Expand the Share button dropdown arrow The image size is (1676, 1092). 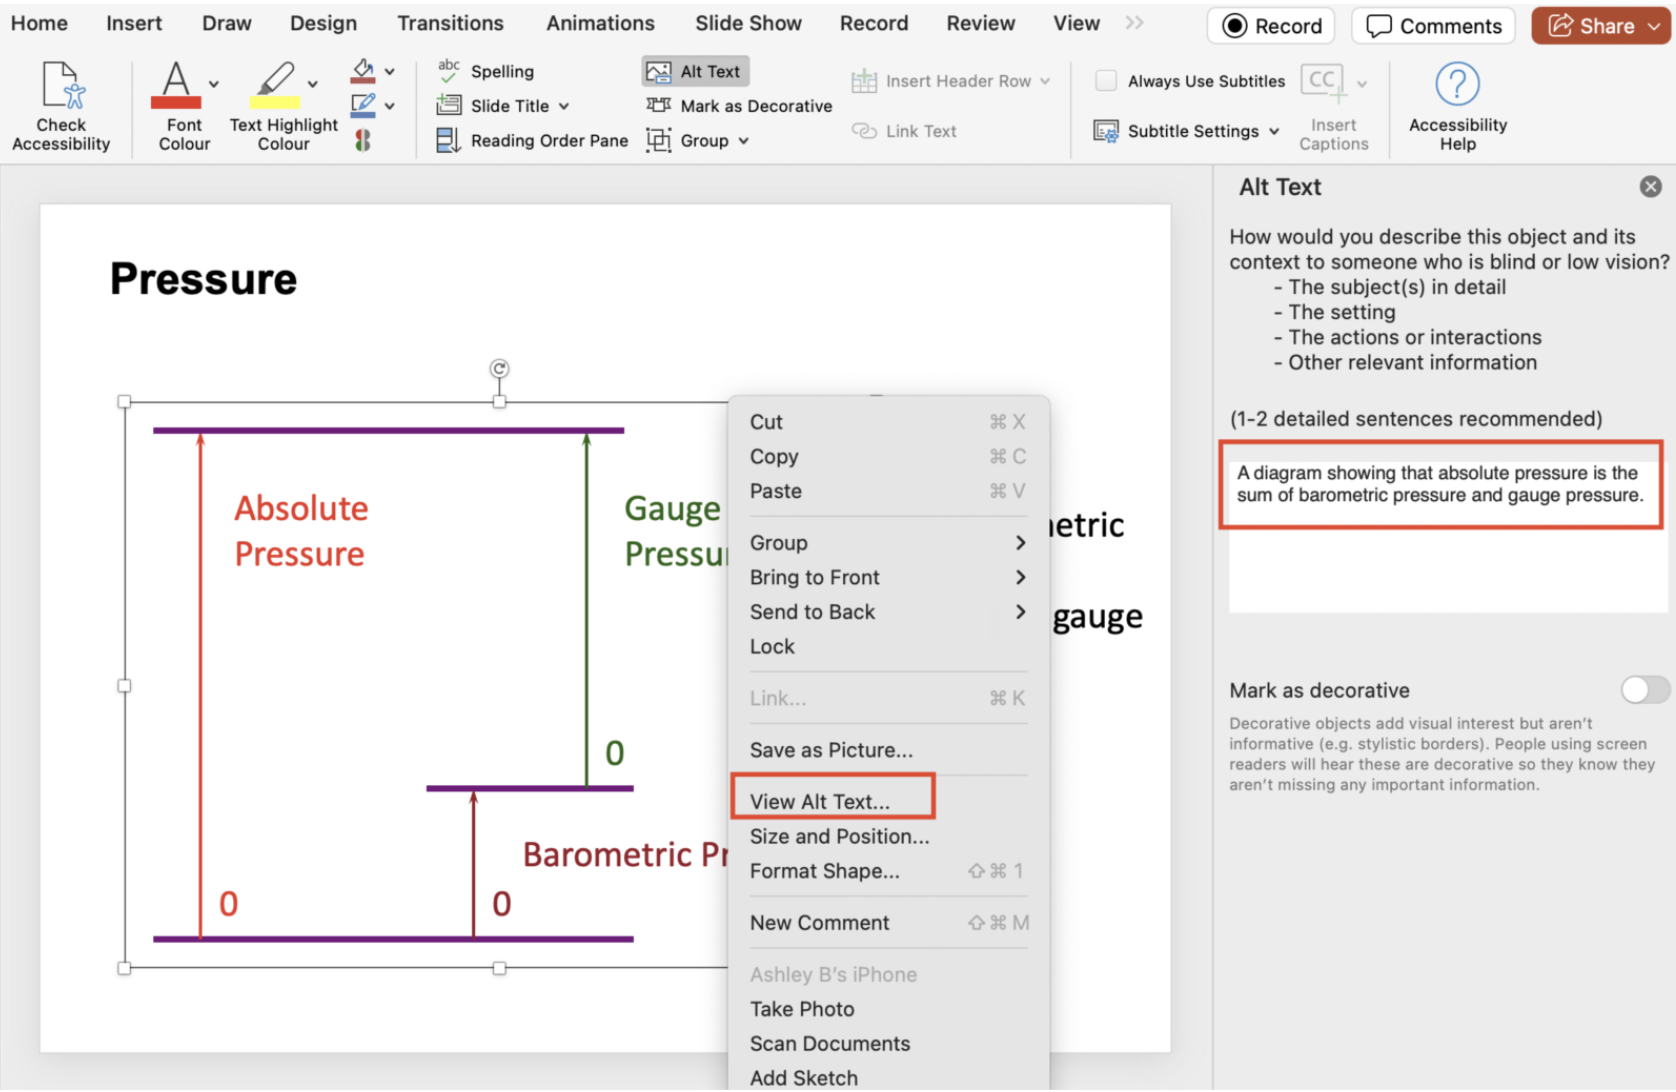pos(1655,26)
